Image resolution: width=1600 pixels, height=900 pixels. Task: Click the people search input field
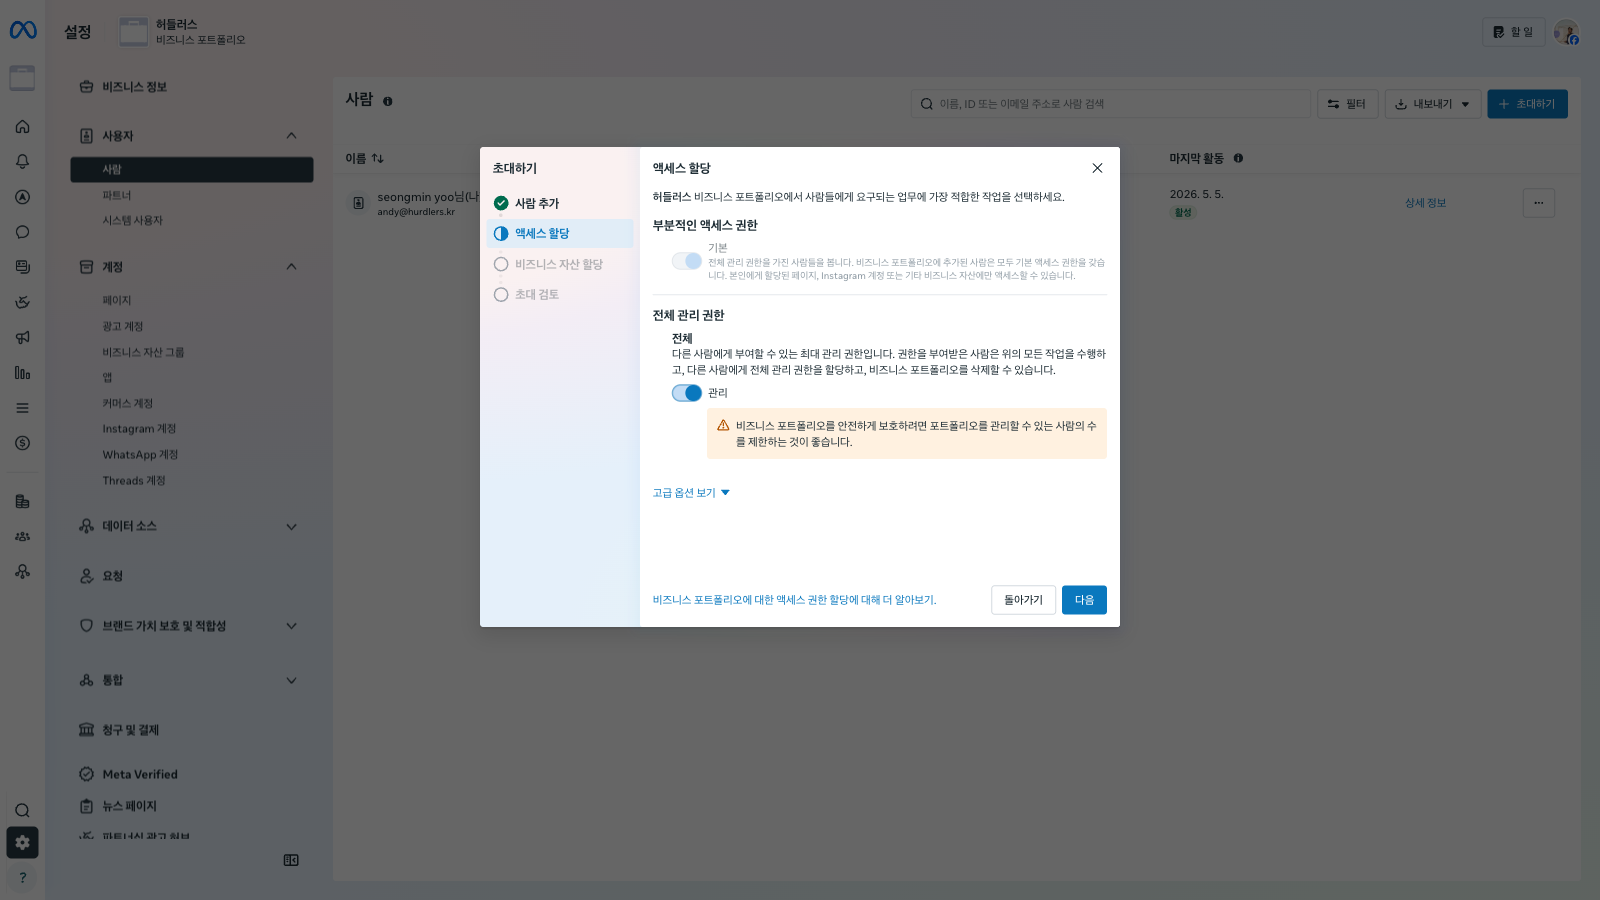coord(1110,104)
